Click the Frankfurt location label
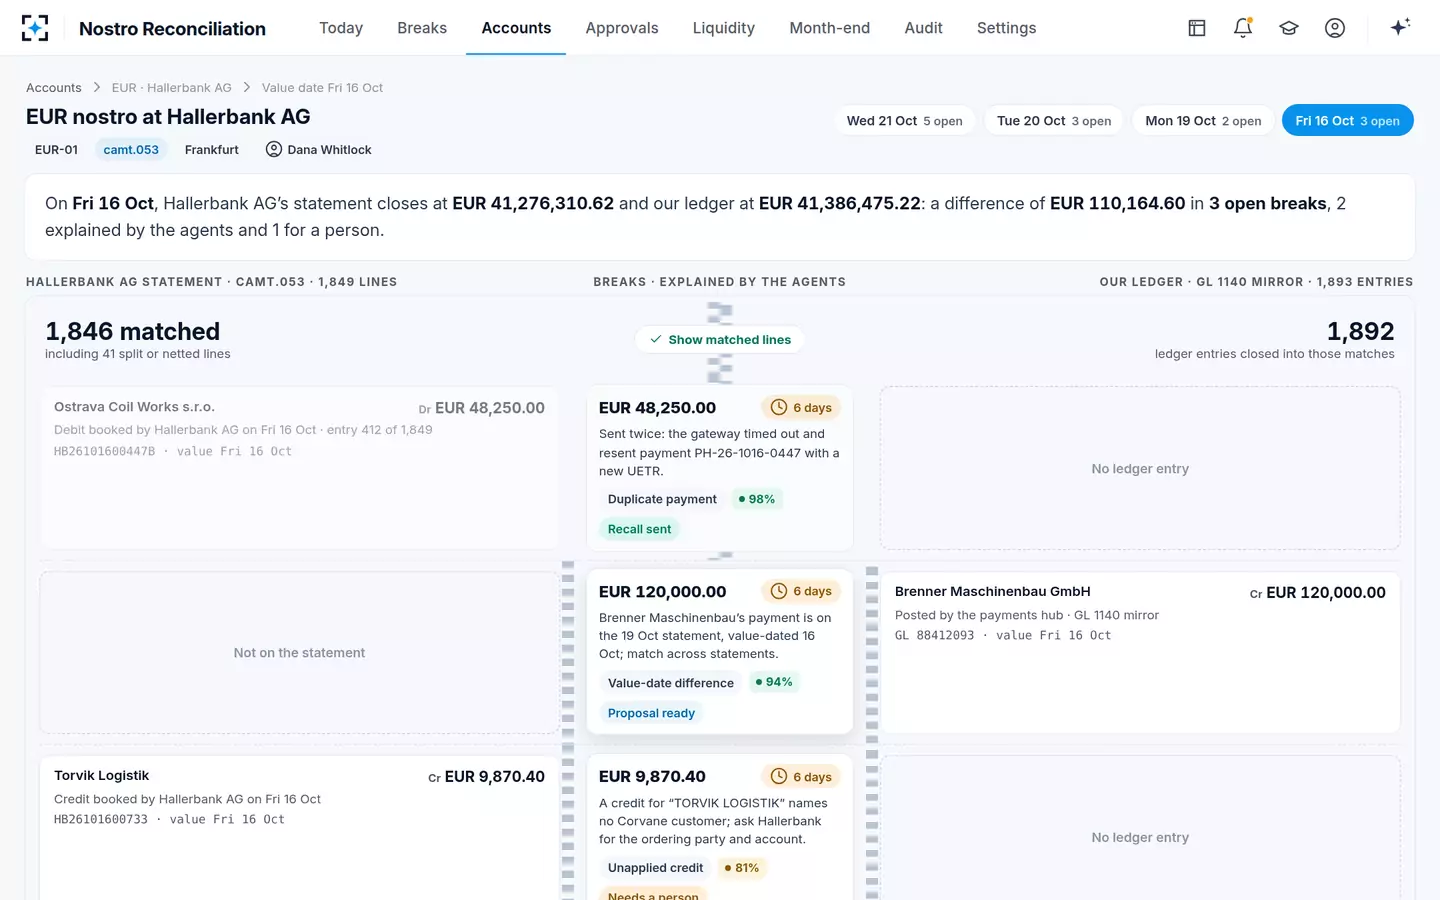This screenshot has height=900, width=1440. click(212, 149)
